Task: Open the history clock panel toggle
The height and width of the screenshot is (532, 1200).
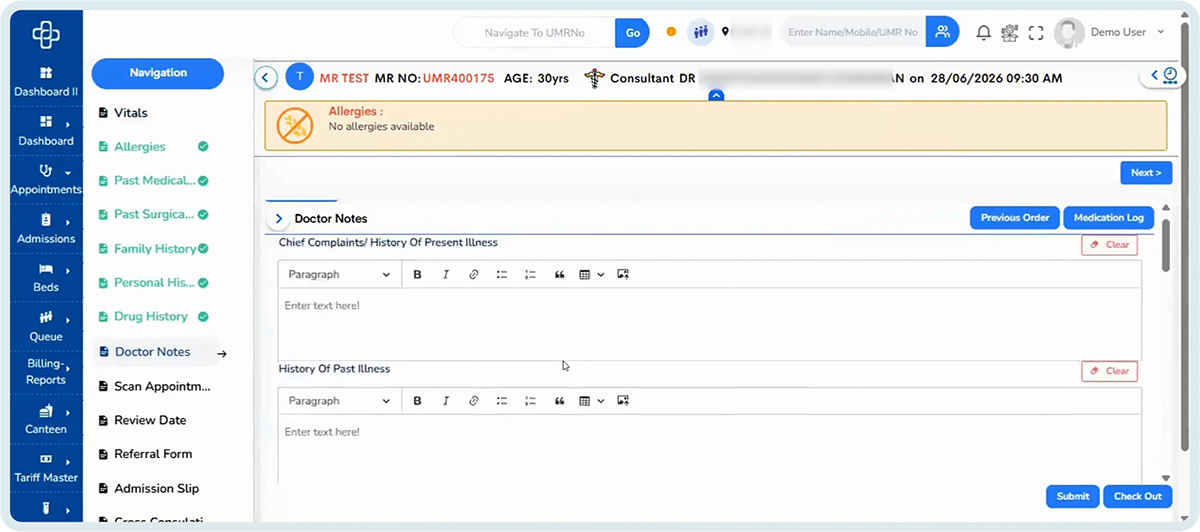Action: (x=1163, y=75)
